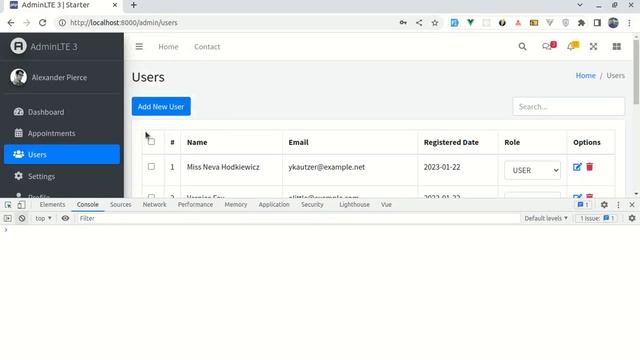
Task: Click the Home breadcrumb link
Action: [x=585, y=76]
